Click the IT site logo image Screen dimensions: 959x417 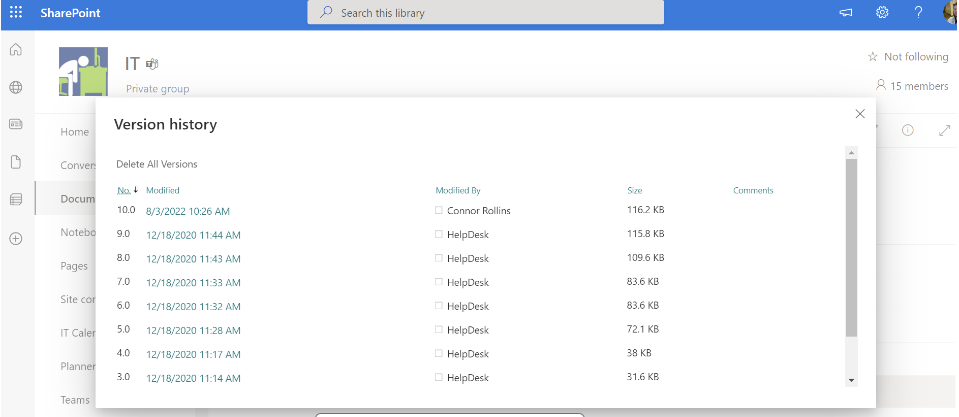pyautogui.click(x=84, y=72)
